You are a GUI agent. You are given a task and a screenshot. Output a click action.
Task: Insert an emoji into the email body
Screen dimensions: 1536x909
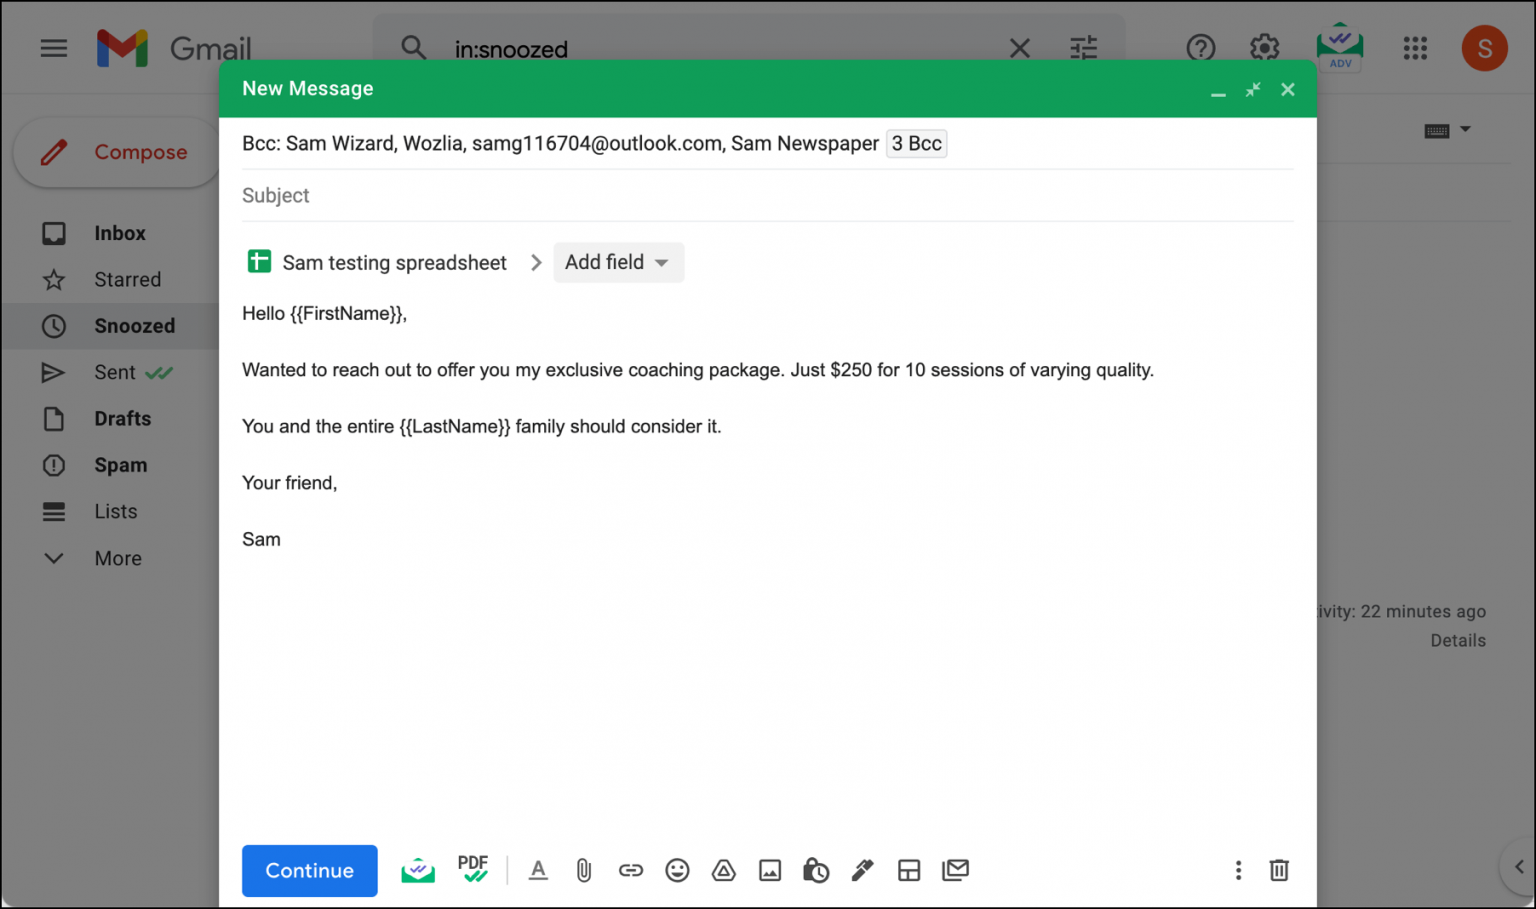tap(677, 870)
